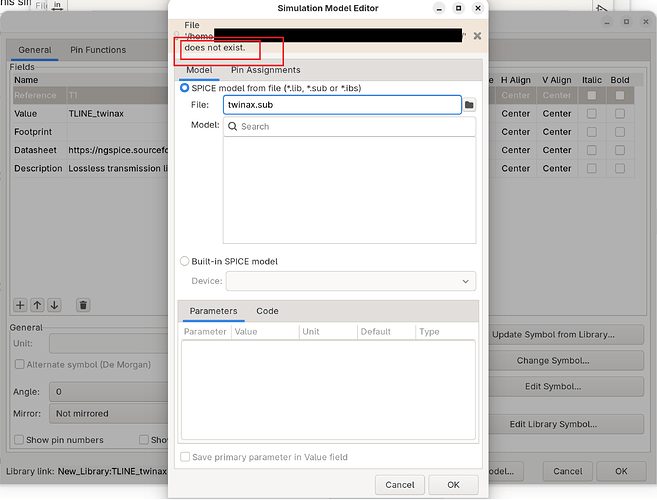Click the move field up arrow icon
This screenshot has width=657, height=500.
tap(37, 304)
